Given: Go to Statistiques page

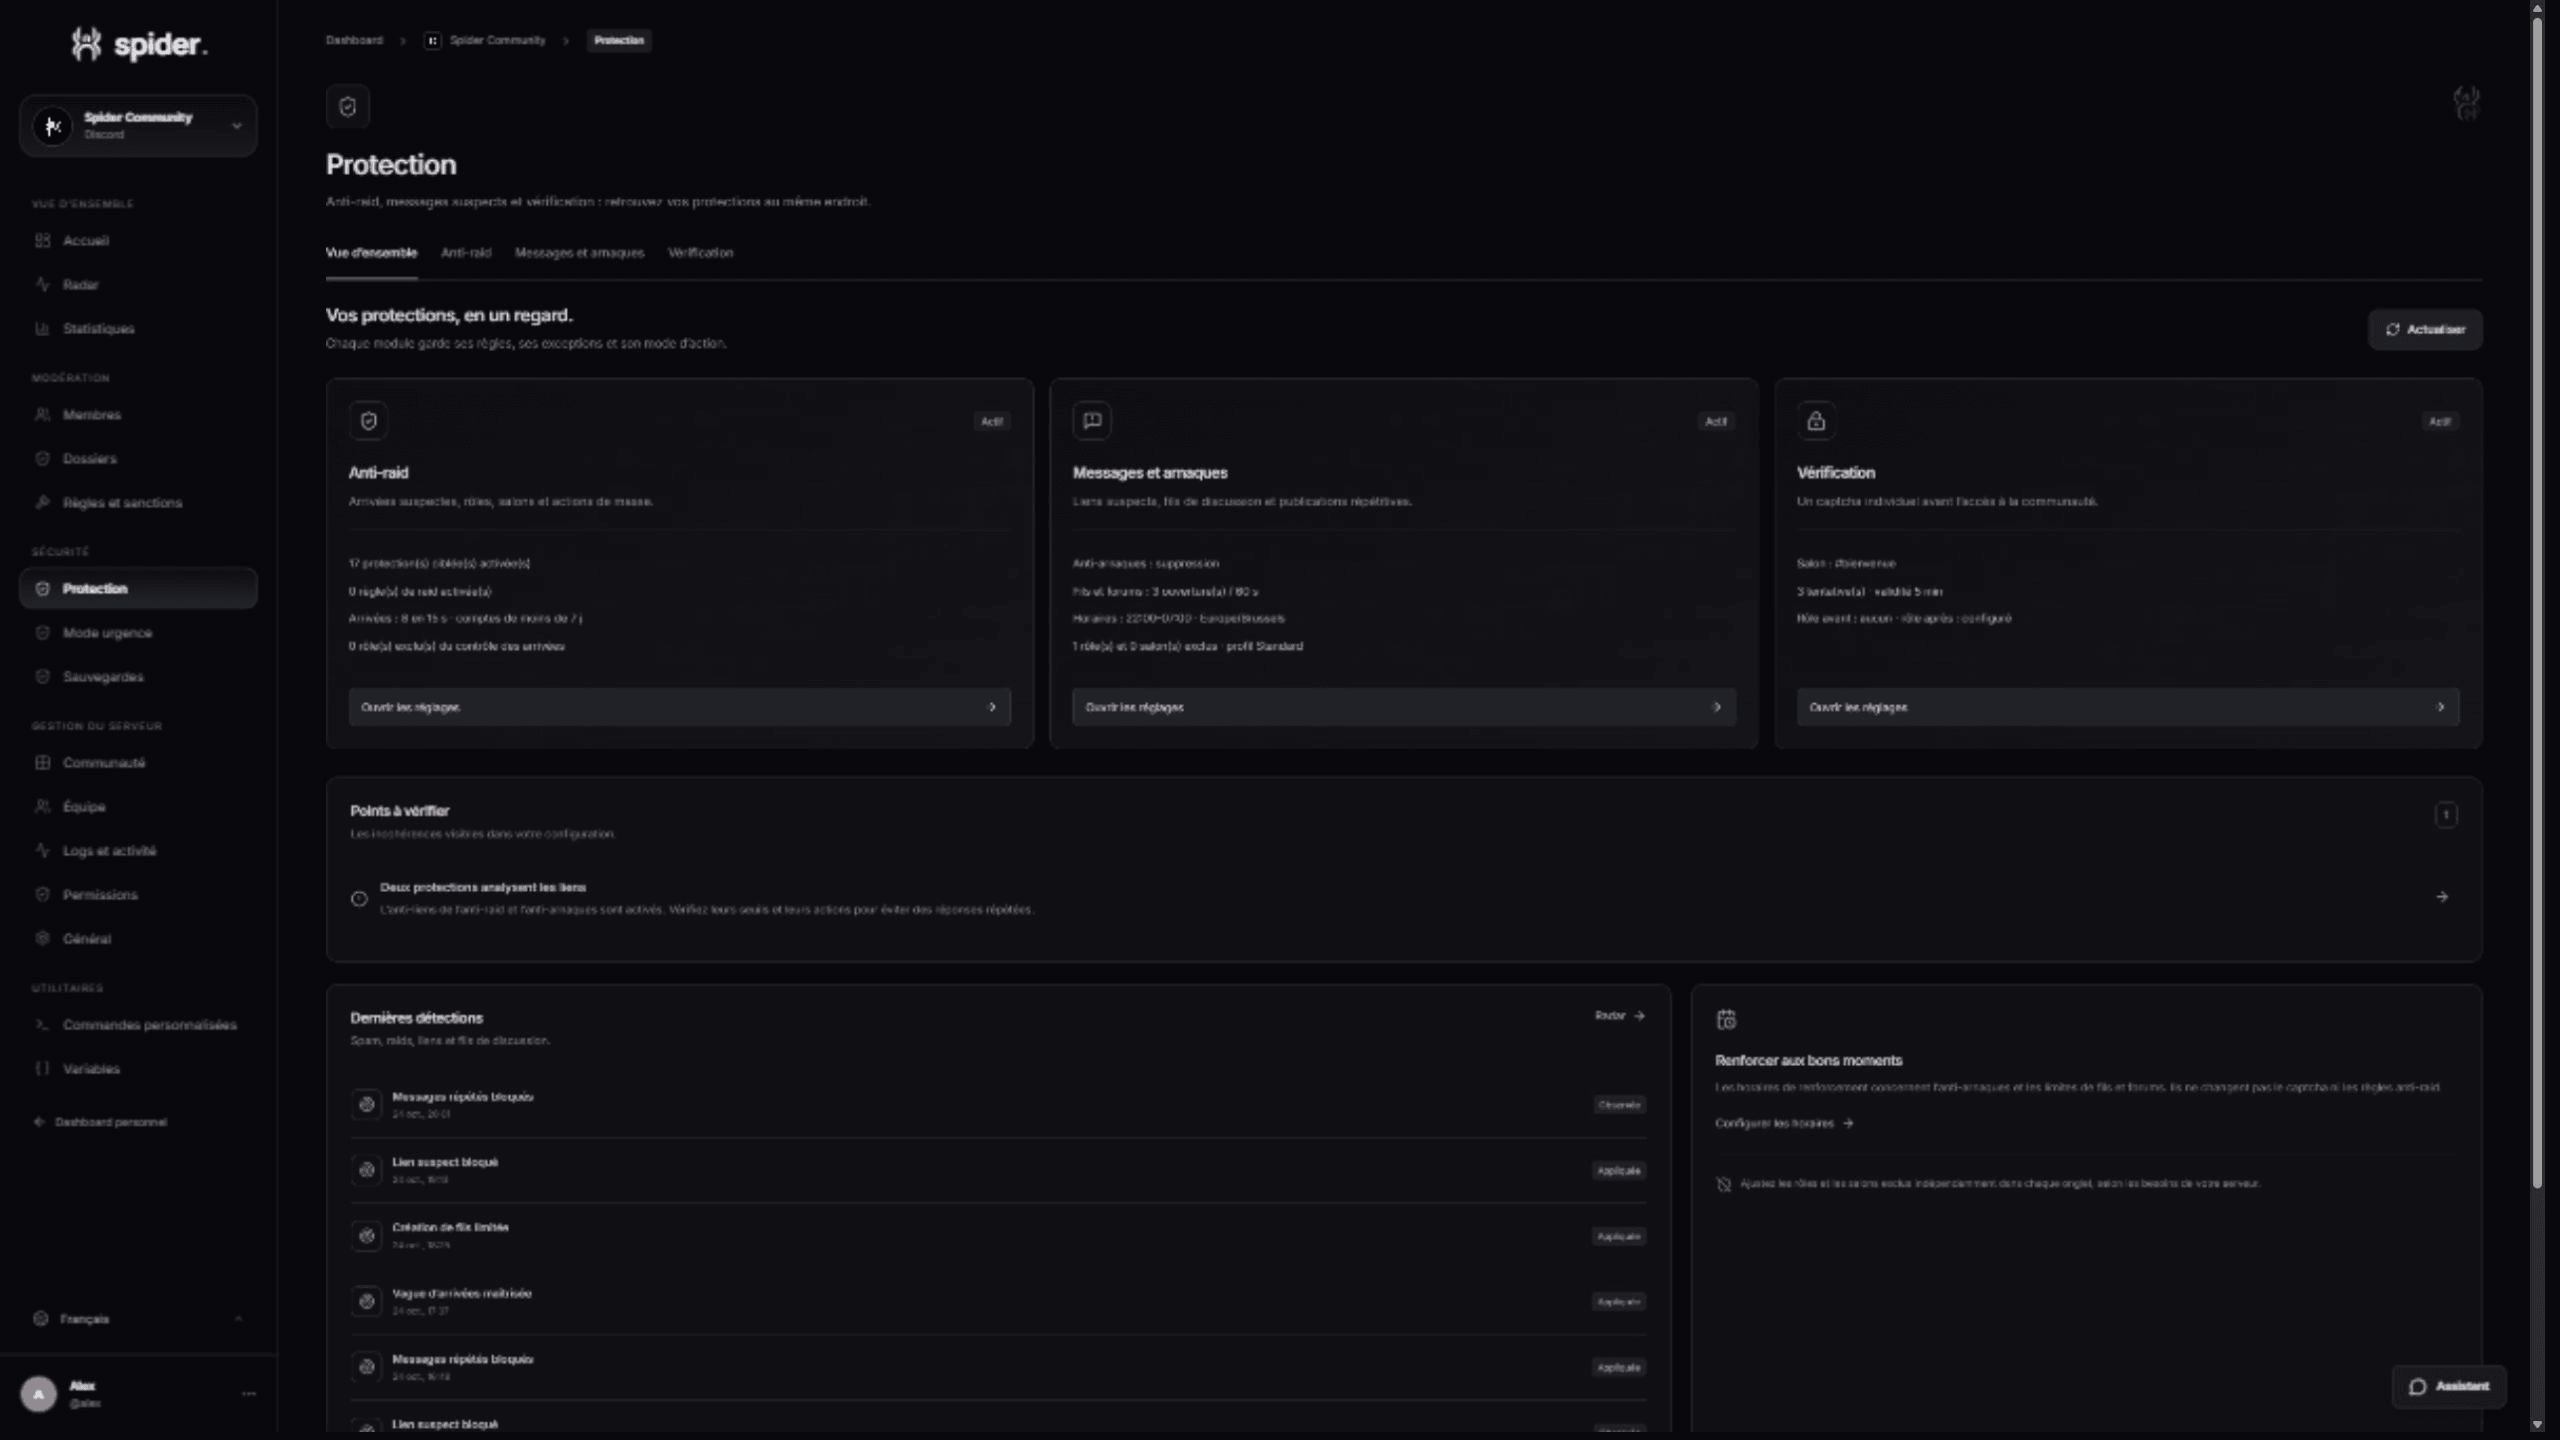Looking at the screenshot, I should click(x=138, y=329).
